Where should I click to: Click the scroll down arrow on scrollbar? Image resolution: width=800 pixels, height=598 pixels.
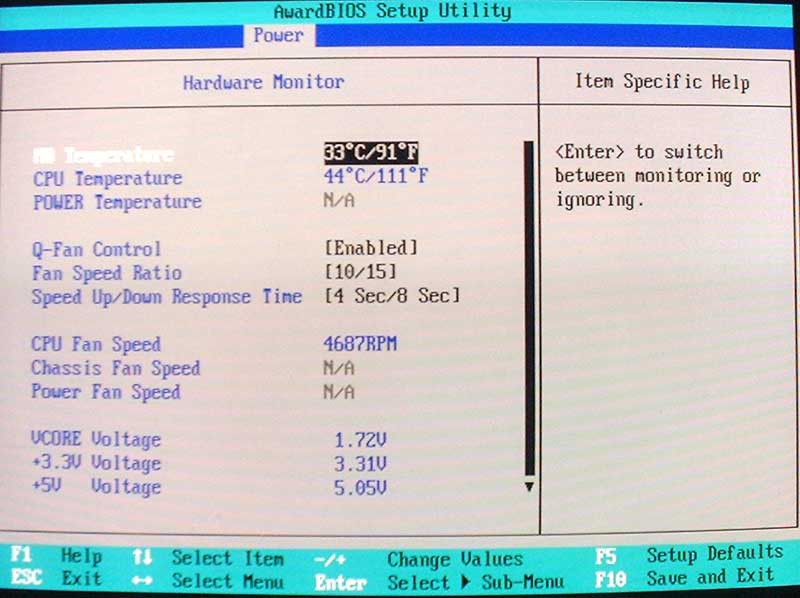pyautogui.click(x=529, y=487)
